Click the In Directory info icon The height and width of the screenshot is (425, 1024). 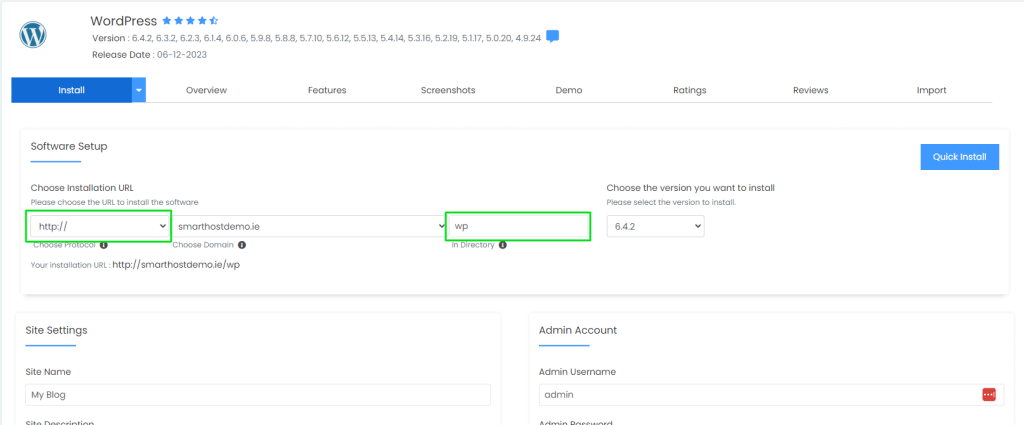click(x=503, y=244)
